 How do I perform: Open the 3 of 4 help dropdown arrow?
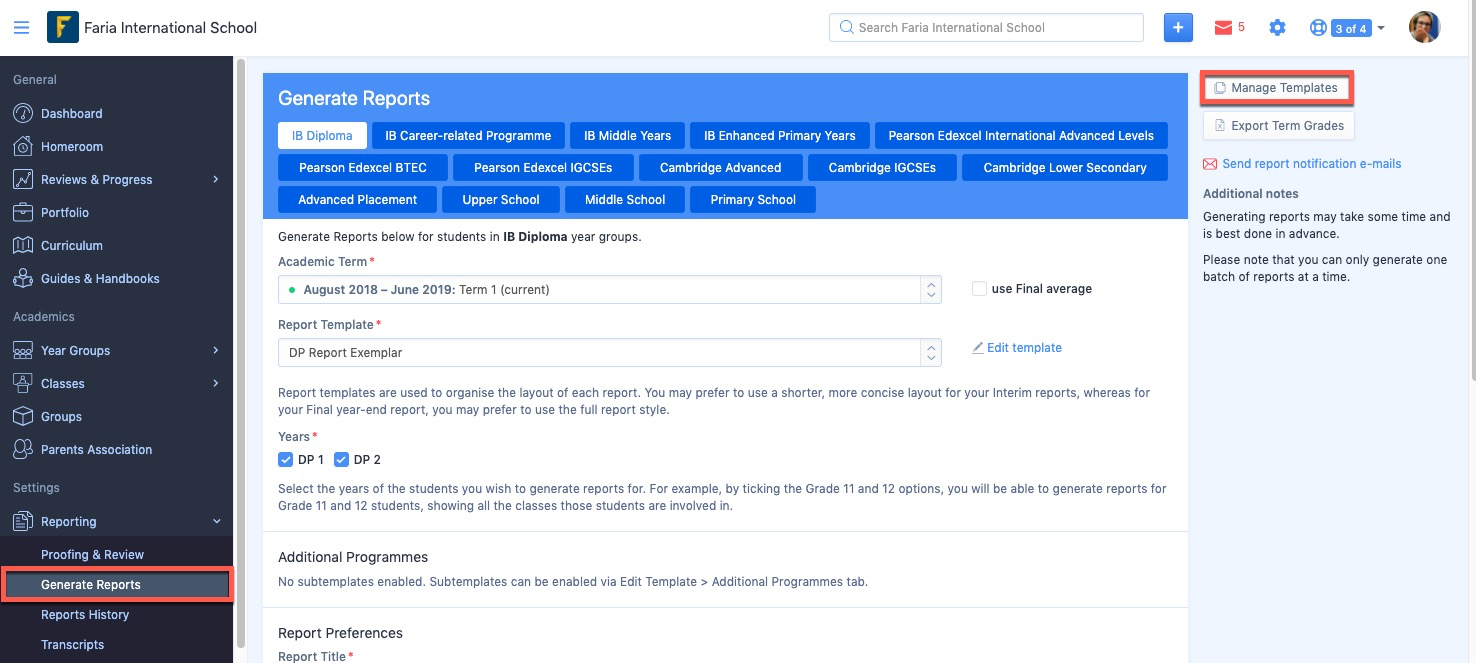point(1381,28)
